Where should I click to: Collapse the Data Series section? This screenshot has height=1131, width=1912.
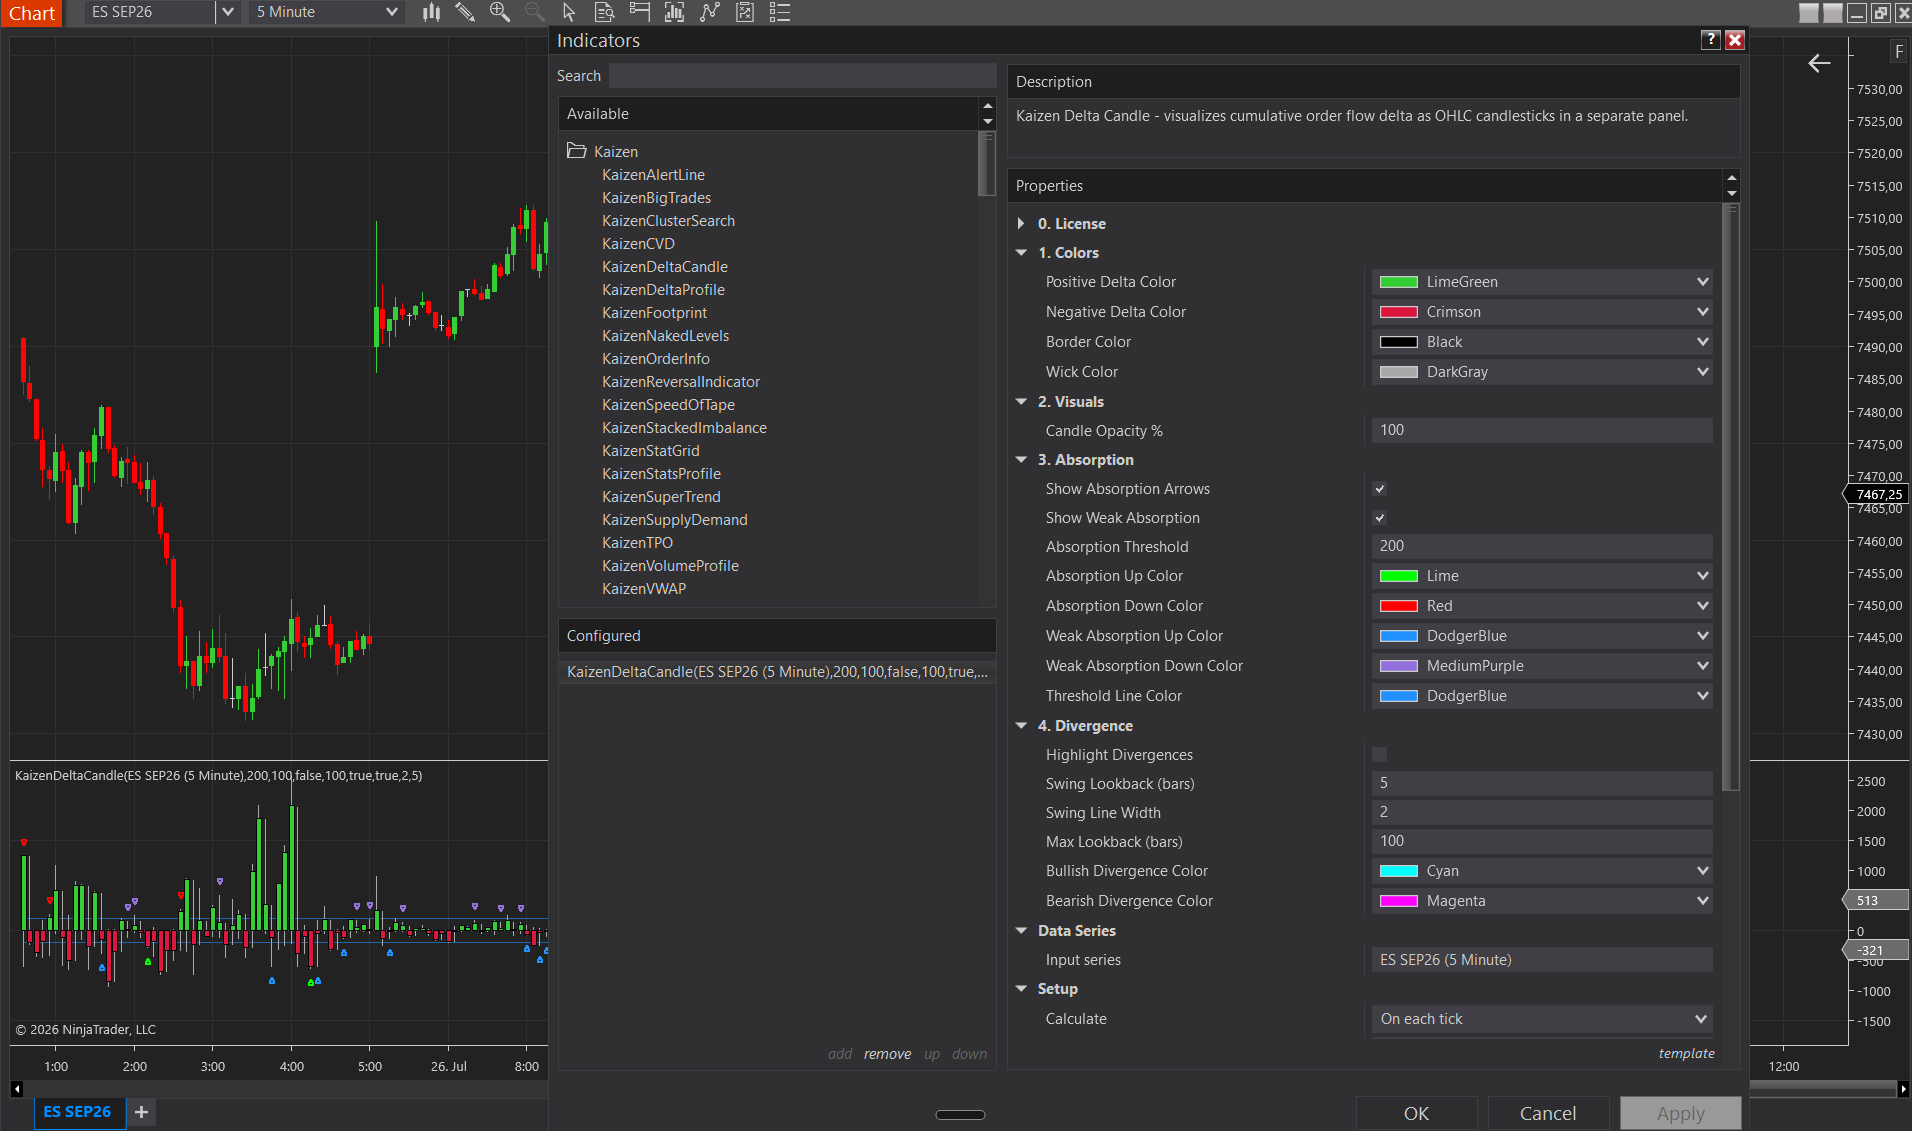pos(1021,931)
